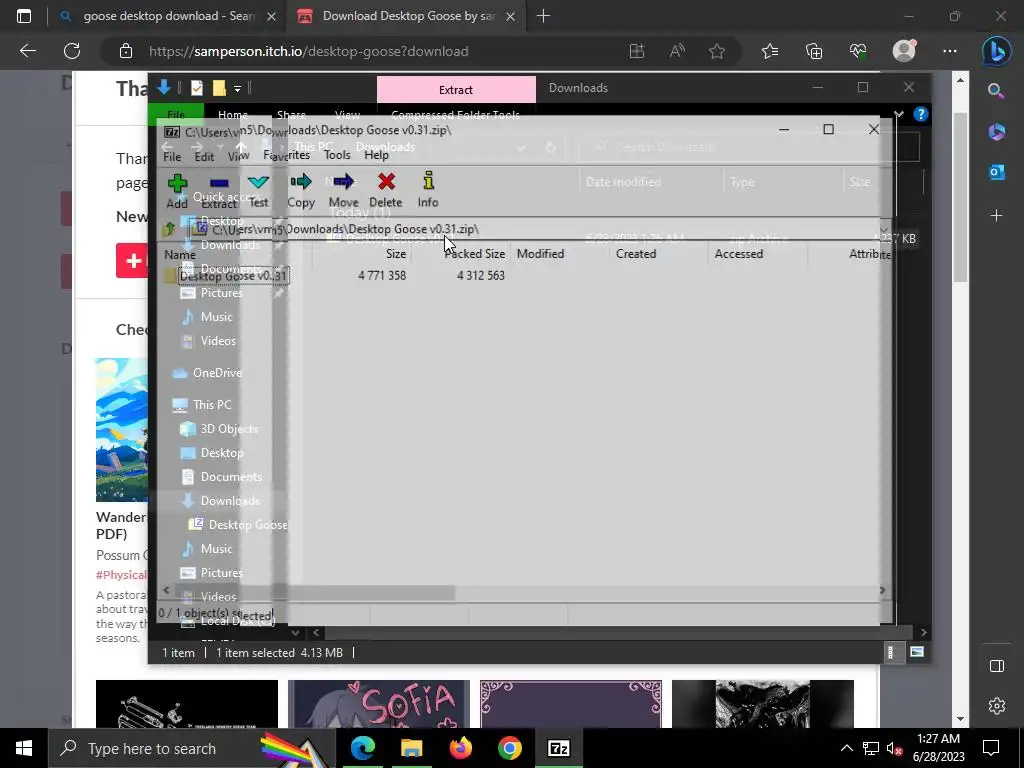Switch Explorer to details view icon

[x=891, y=652]
